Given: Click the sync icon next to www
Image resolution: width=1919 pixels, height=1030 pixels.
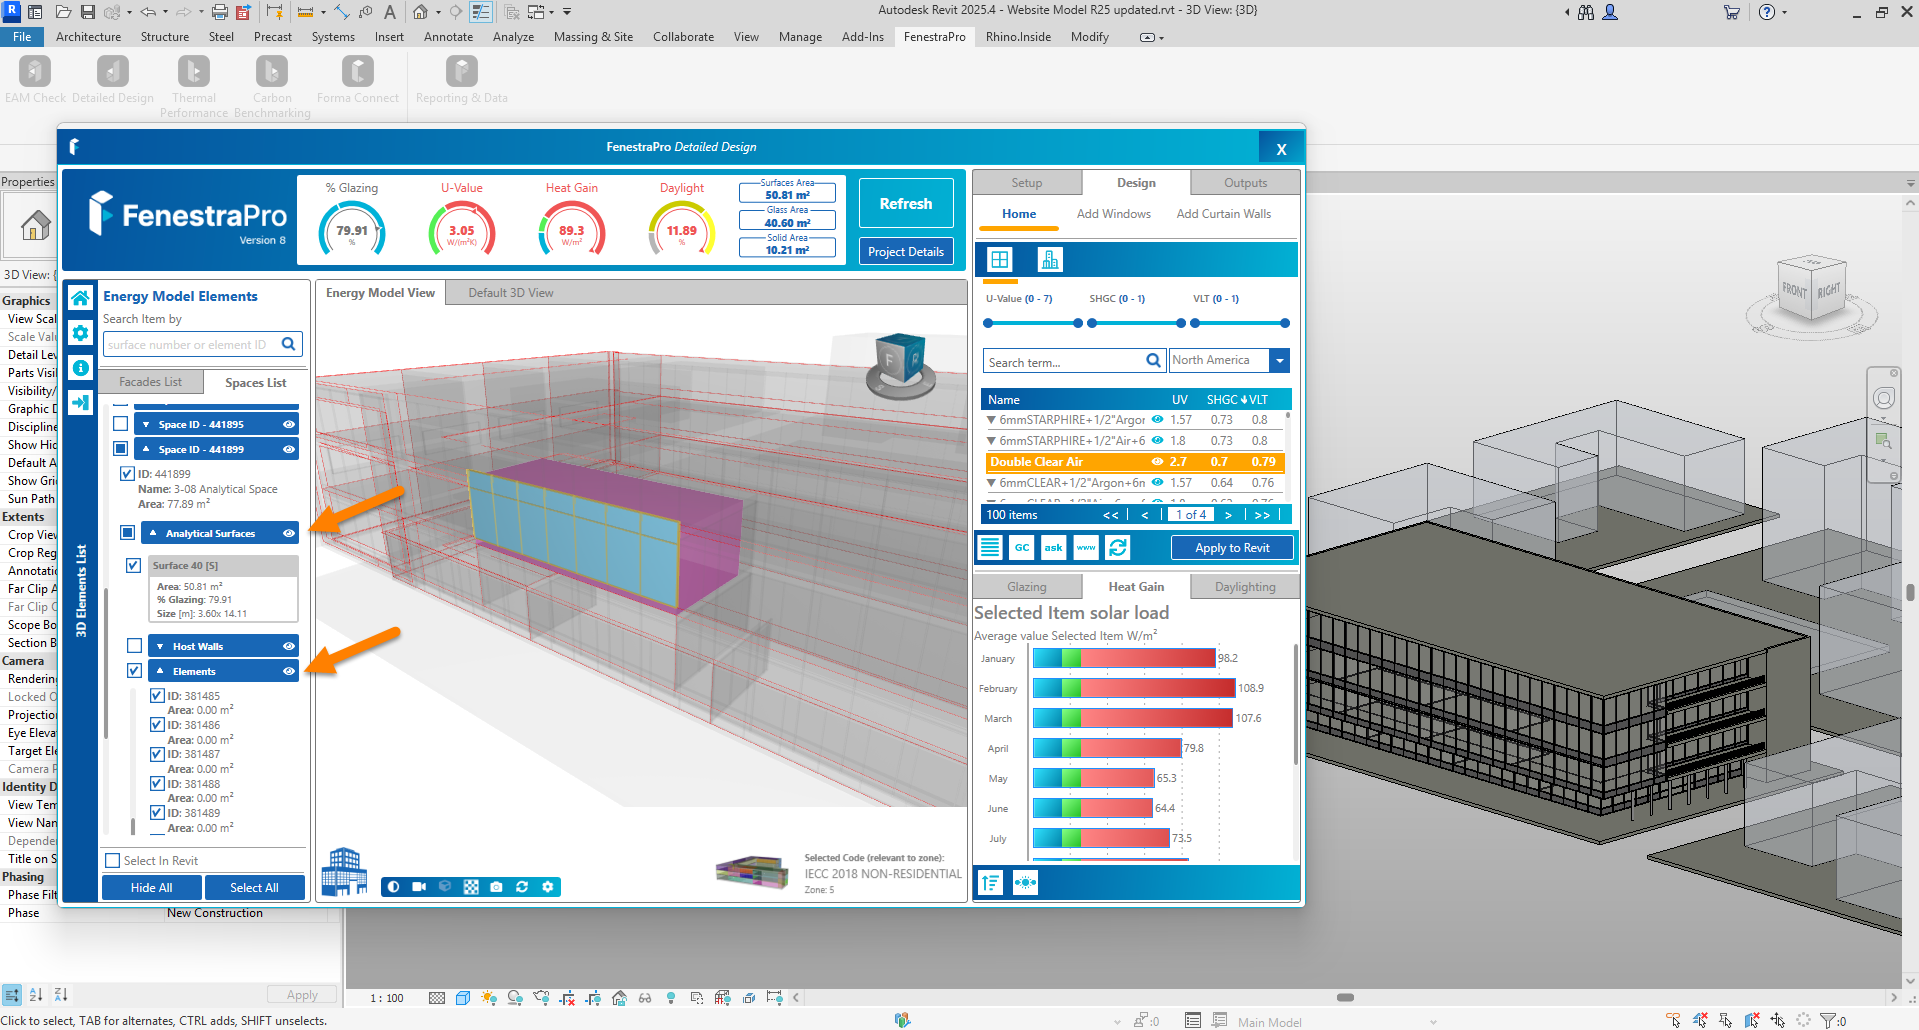Looking at the screenshot, I should (1118, 547).
